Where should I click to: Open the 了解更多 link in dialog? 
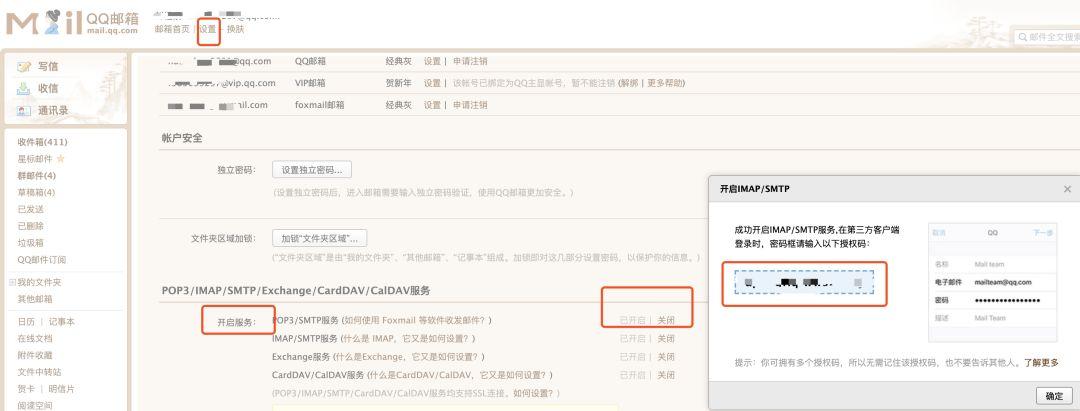tap(1041, 363)
